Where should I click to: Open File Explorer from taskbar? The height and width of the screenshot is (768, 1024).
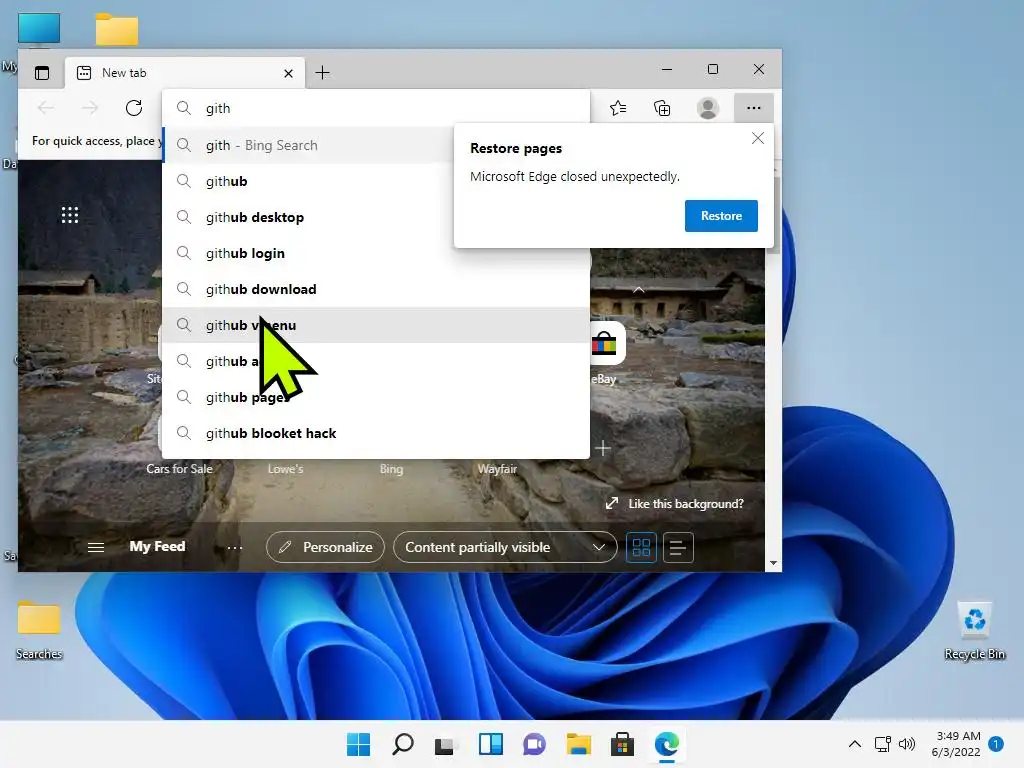tap(579, 744)
